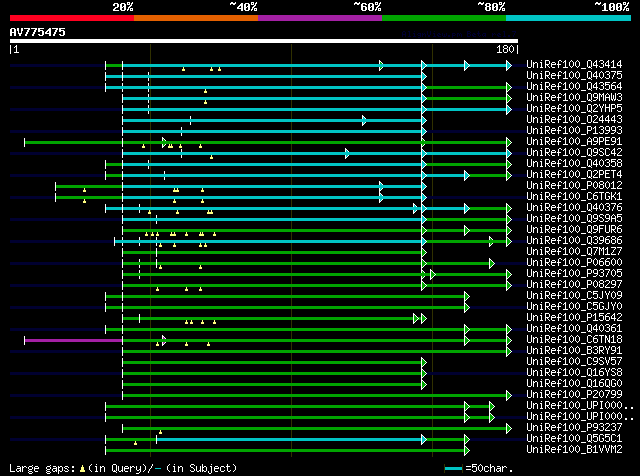640x476 pixels.
Task: Select the UniRef100_P15642 label
Action: click(574, 318)
